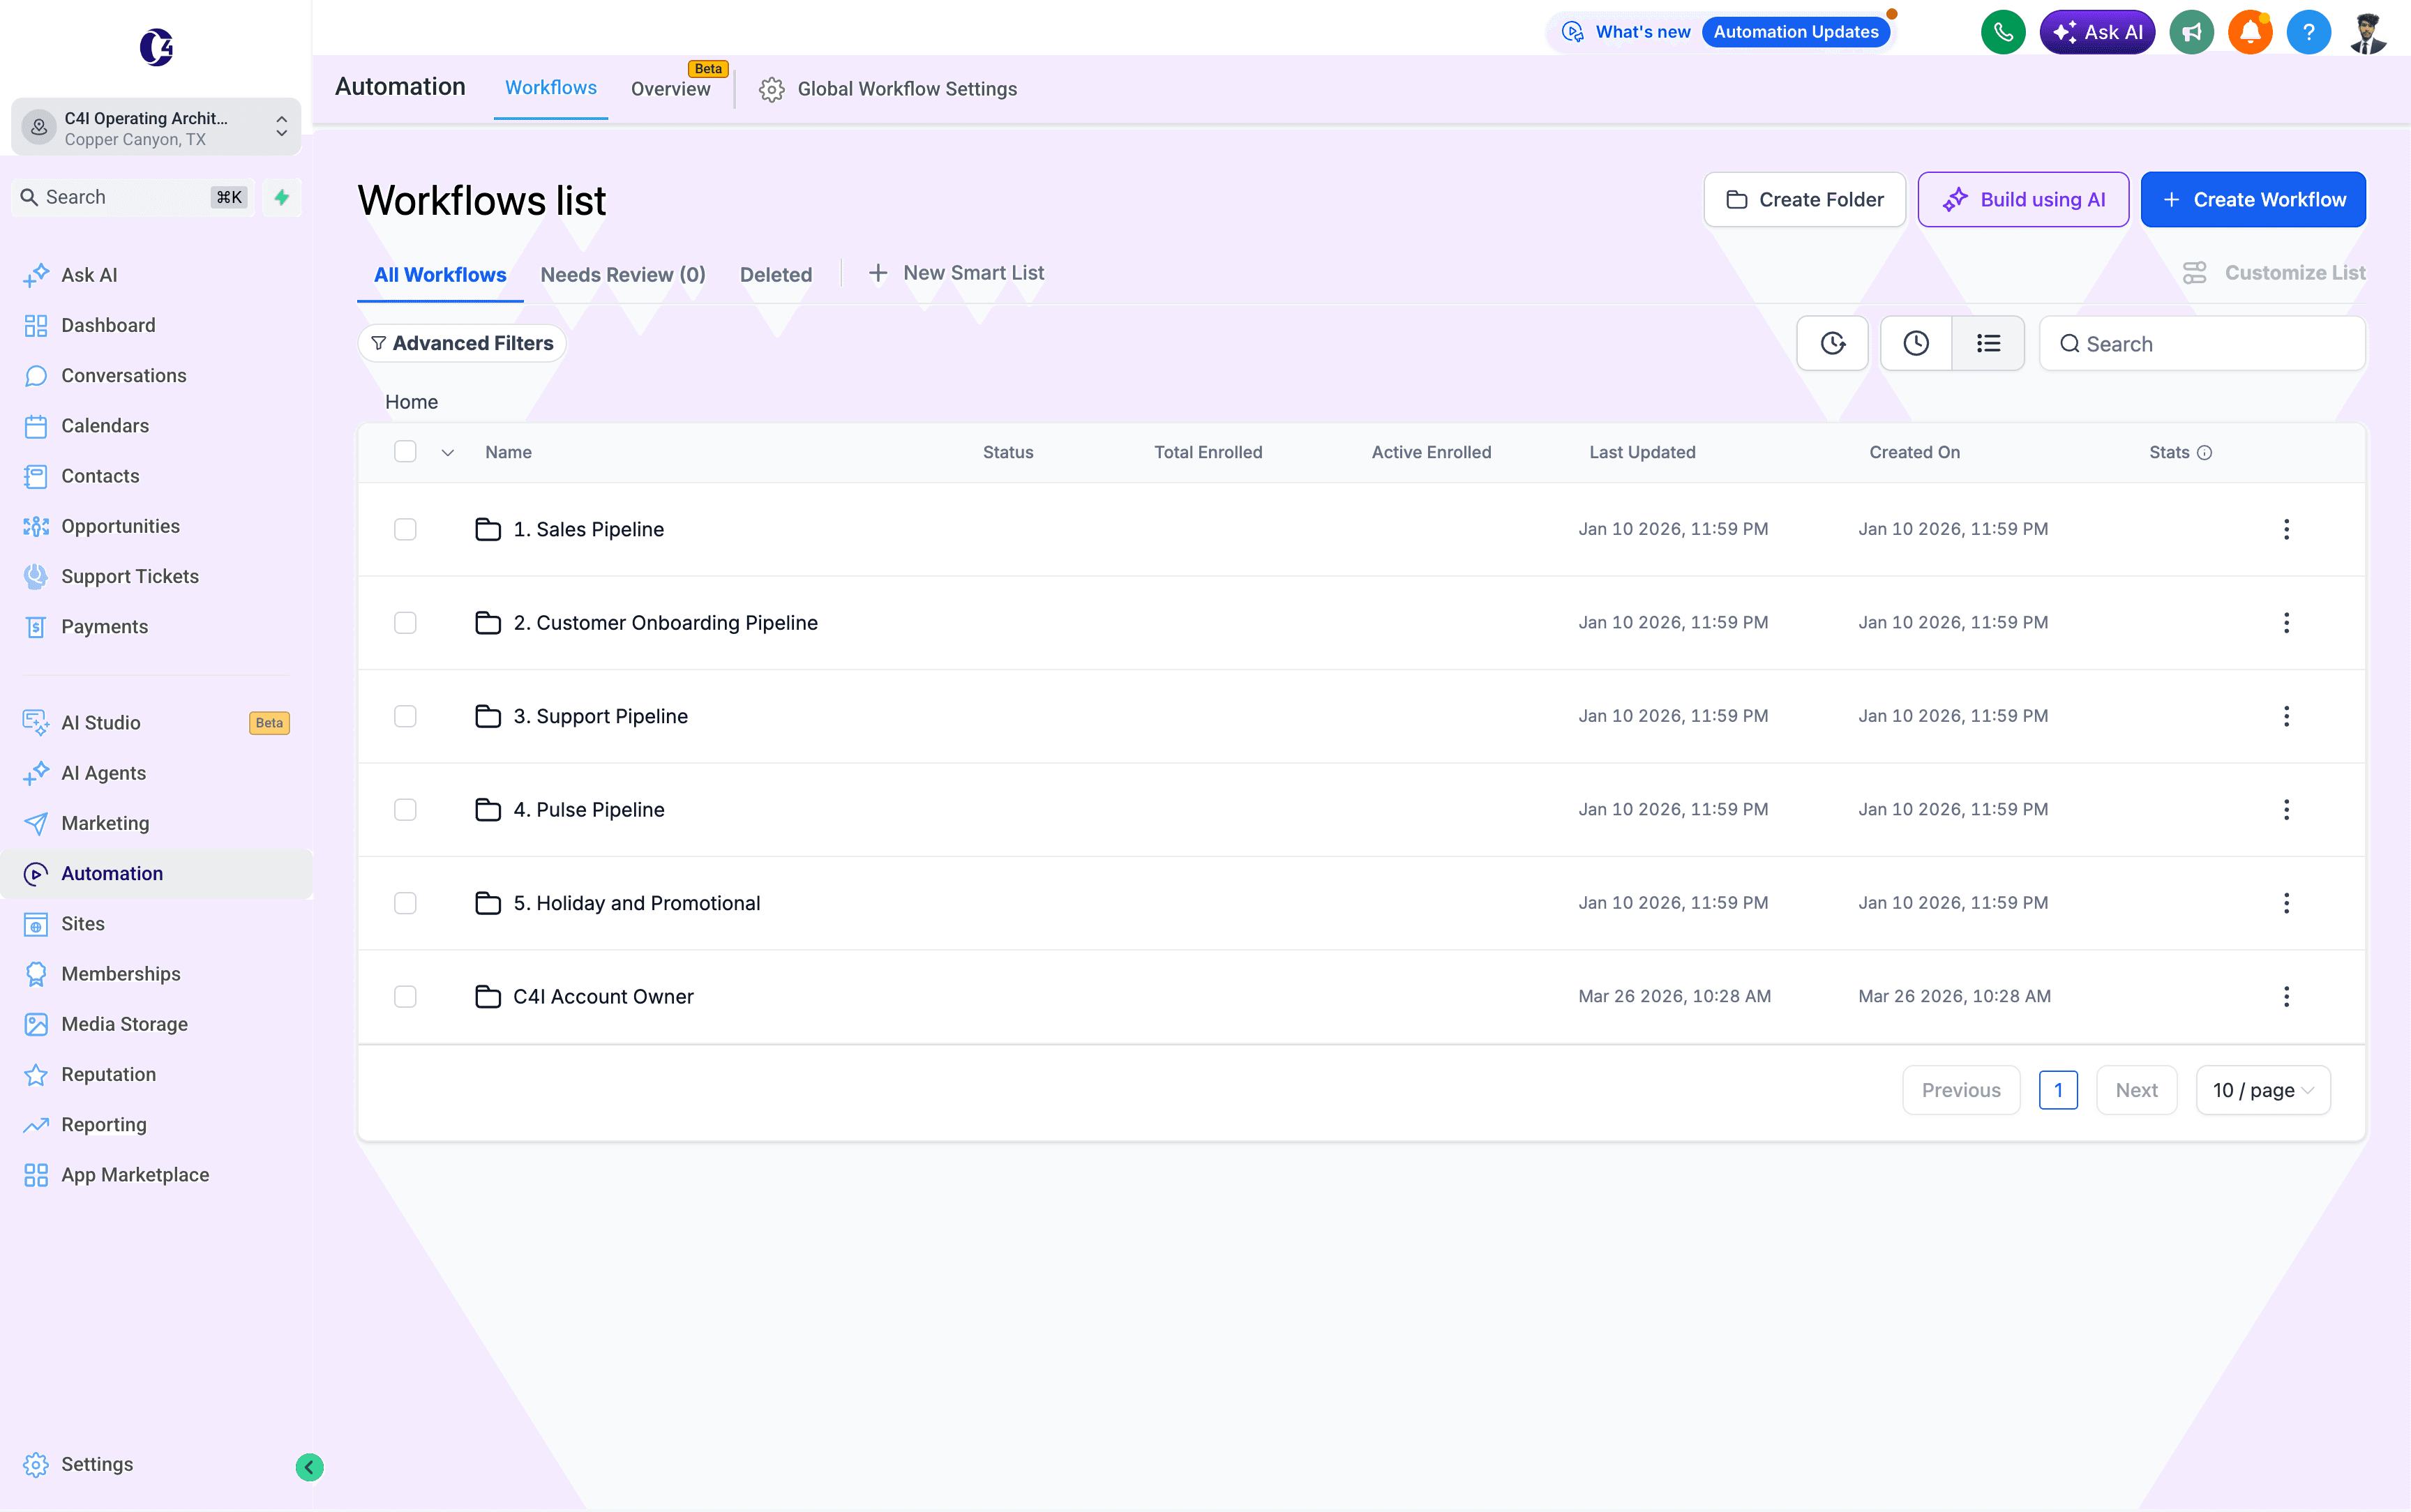Click the clock-with-arrow history icon
The height and width of the screenshot is (1512, 2411).
1832,343
